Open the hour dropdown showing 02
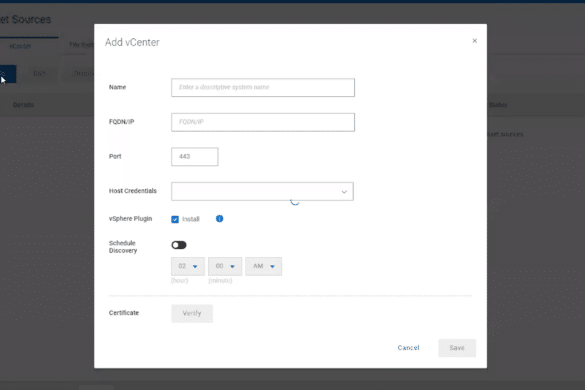Image resolution: width=585 pixels, height=390 pixels. point(188,266)
